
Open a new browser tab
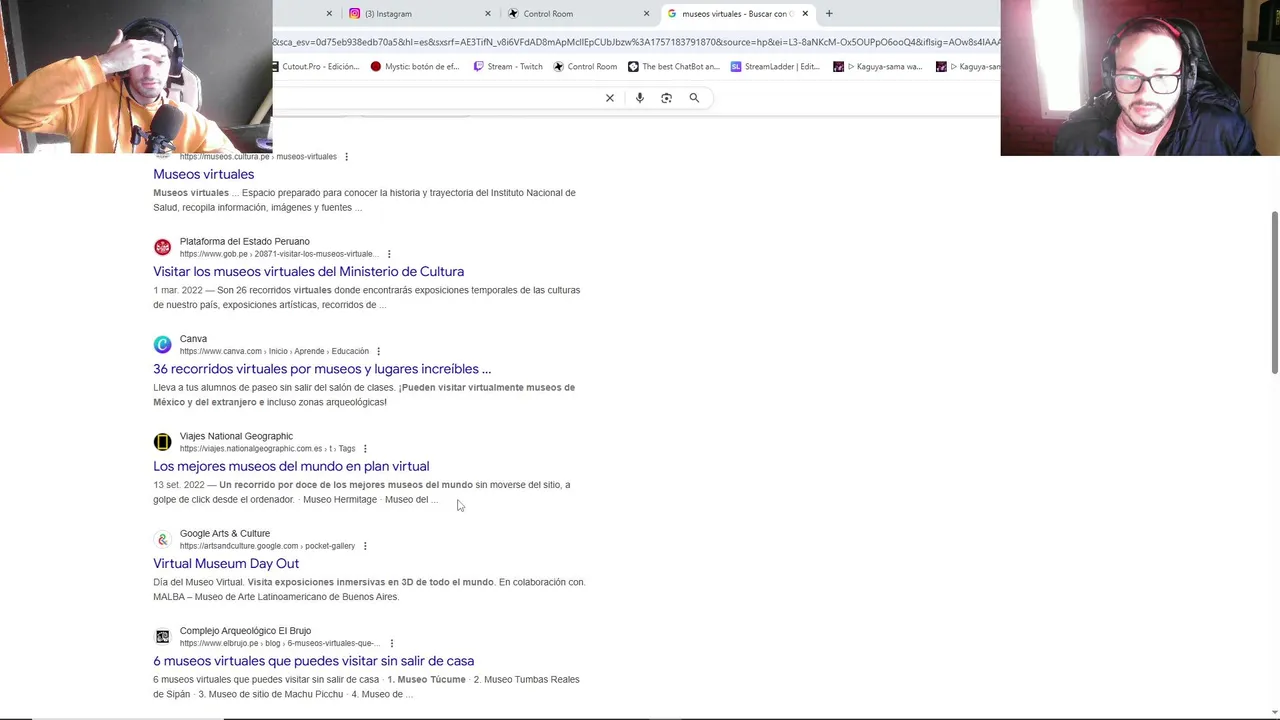tap(829, 14)
